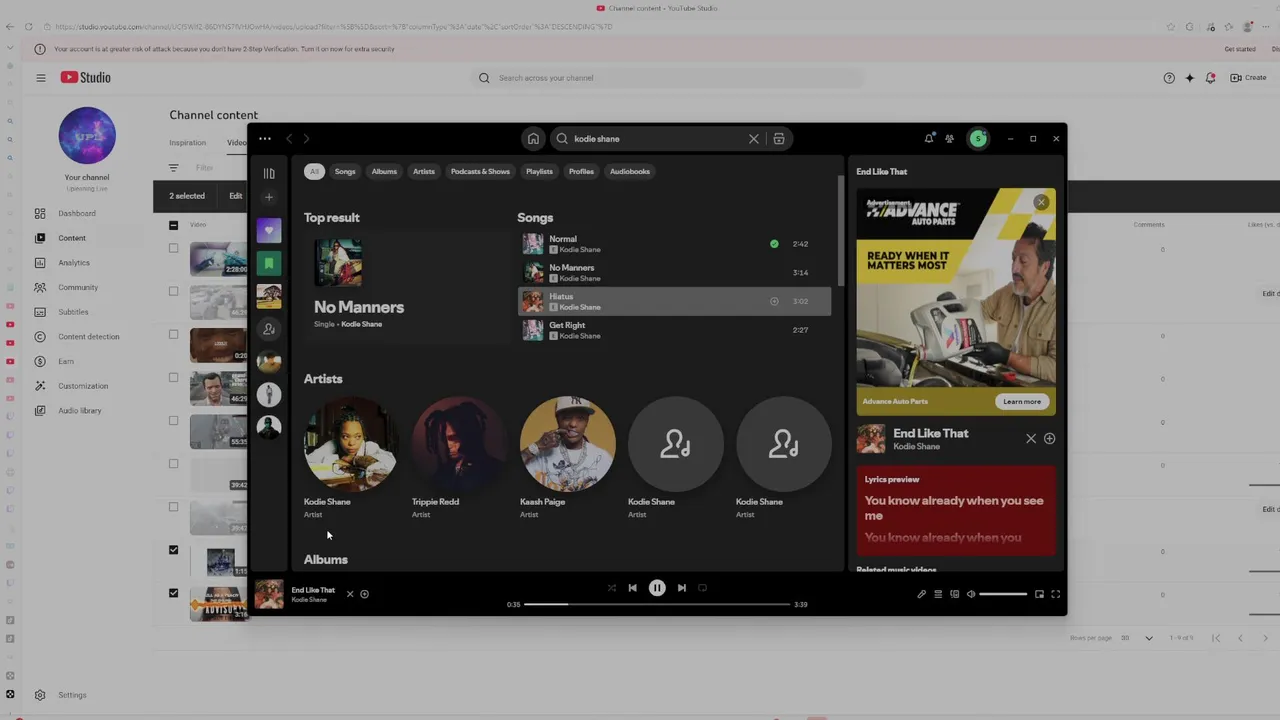Filter Spotify results by Playlists
1280x720 pixels.
(539, 172)
